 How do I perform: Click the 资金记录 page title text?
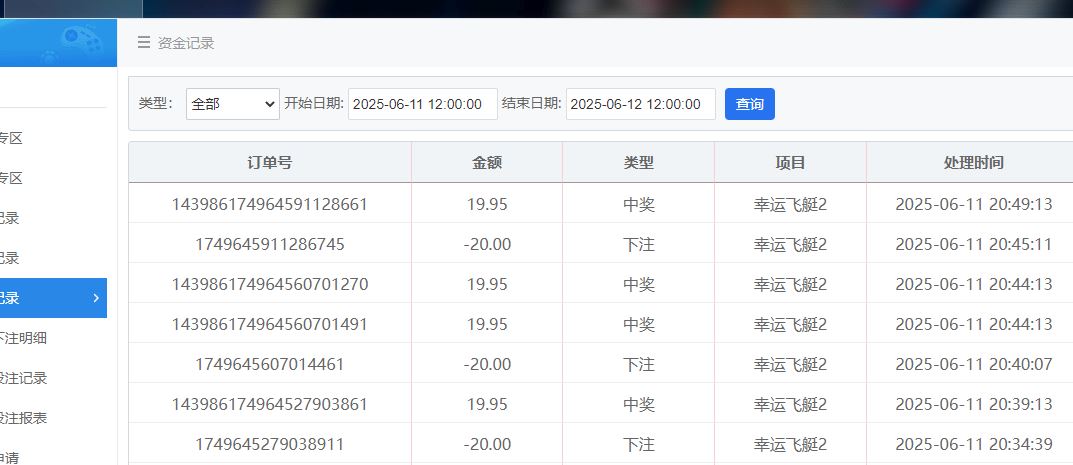(x=186, y=43)
